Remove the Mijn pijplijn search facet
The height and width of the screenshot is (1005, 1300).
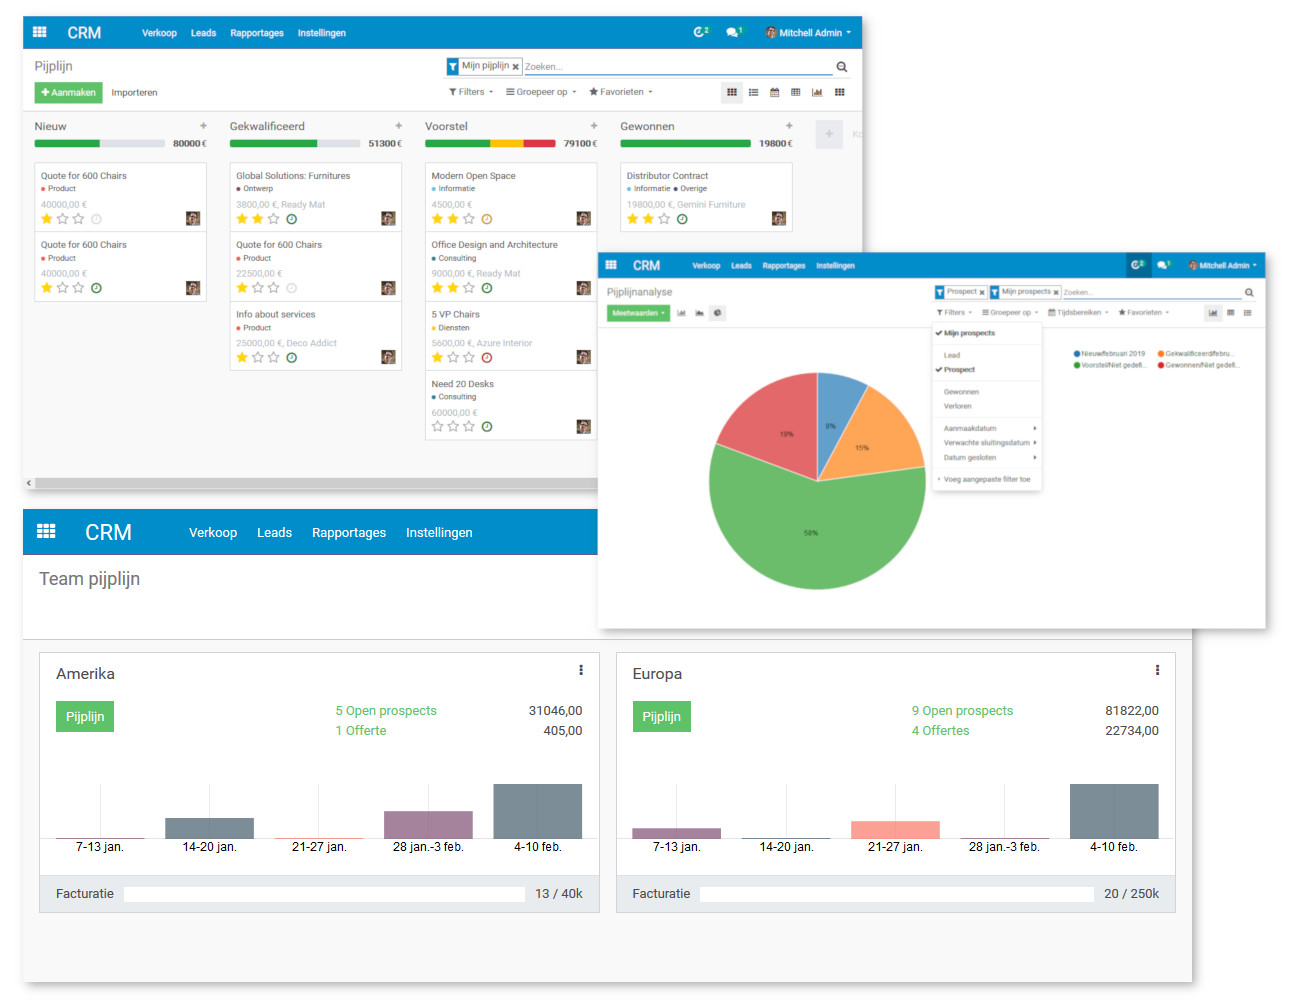coord(516,67)
